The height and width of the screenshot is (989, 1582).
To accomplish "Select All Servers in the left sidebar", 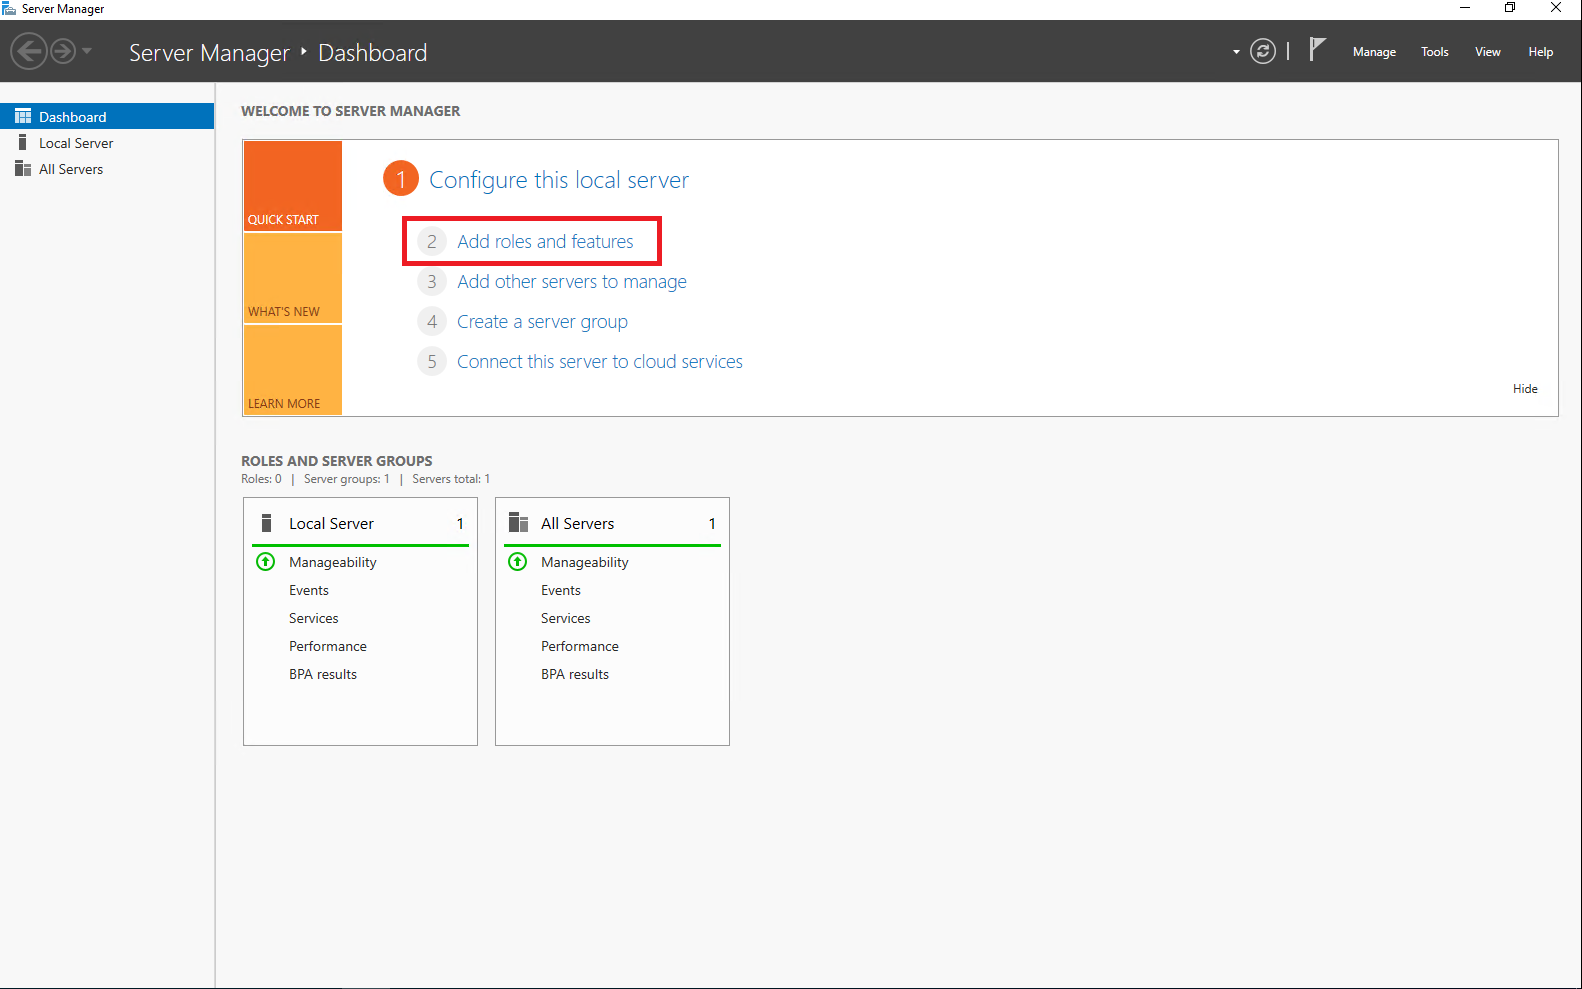I will click(107, 169).
